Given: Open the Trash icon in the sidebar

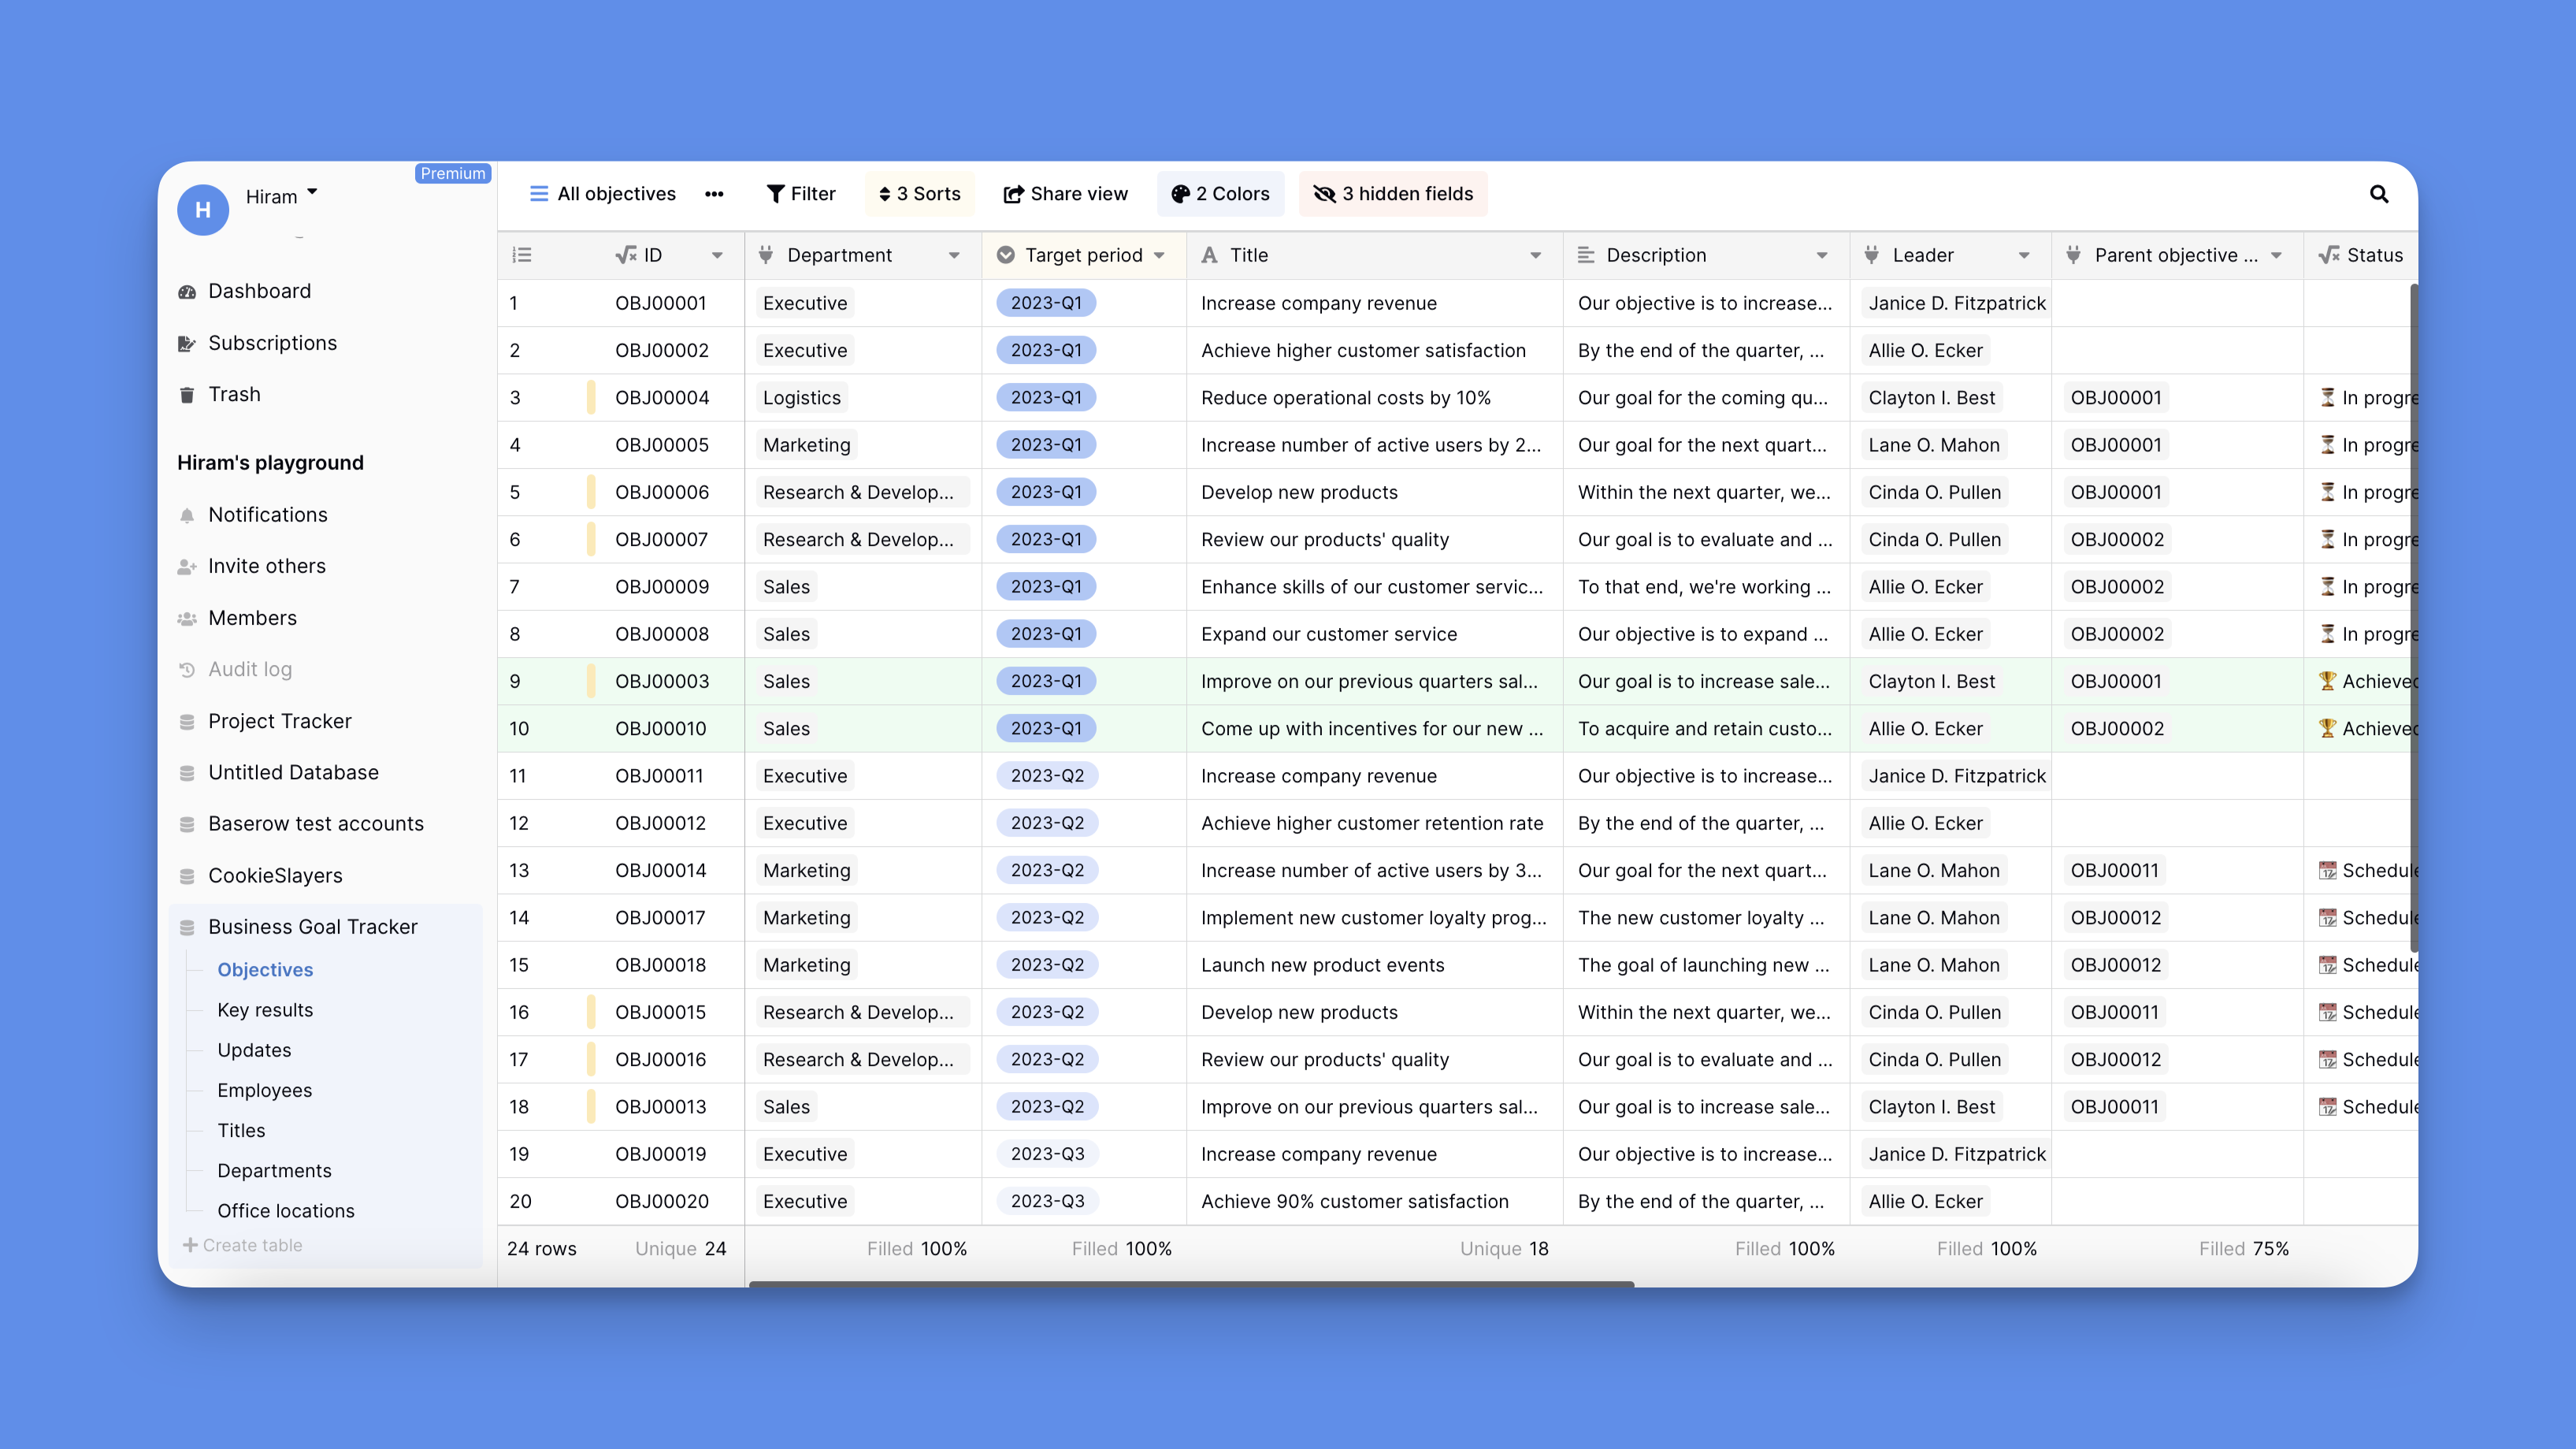Looking at the screenshot, I should [187, 394].
